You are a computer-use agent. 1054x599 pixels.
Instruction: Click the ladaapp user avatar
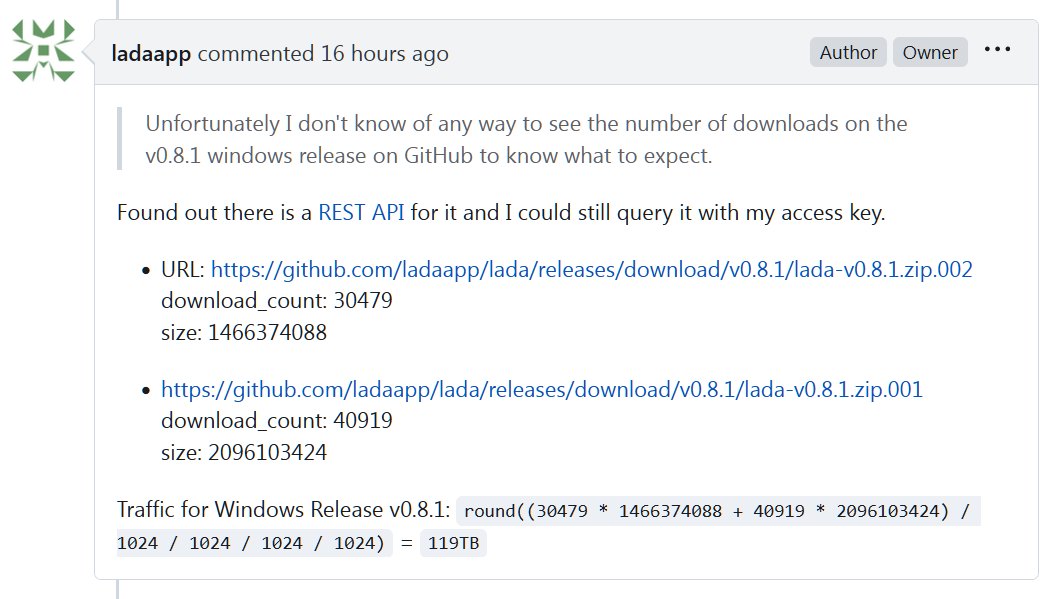pos(44,52)
